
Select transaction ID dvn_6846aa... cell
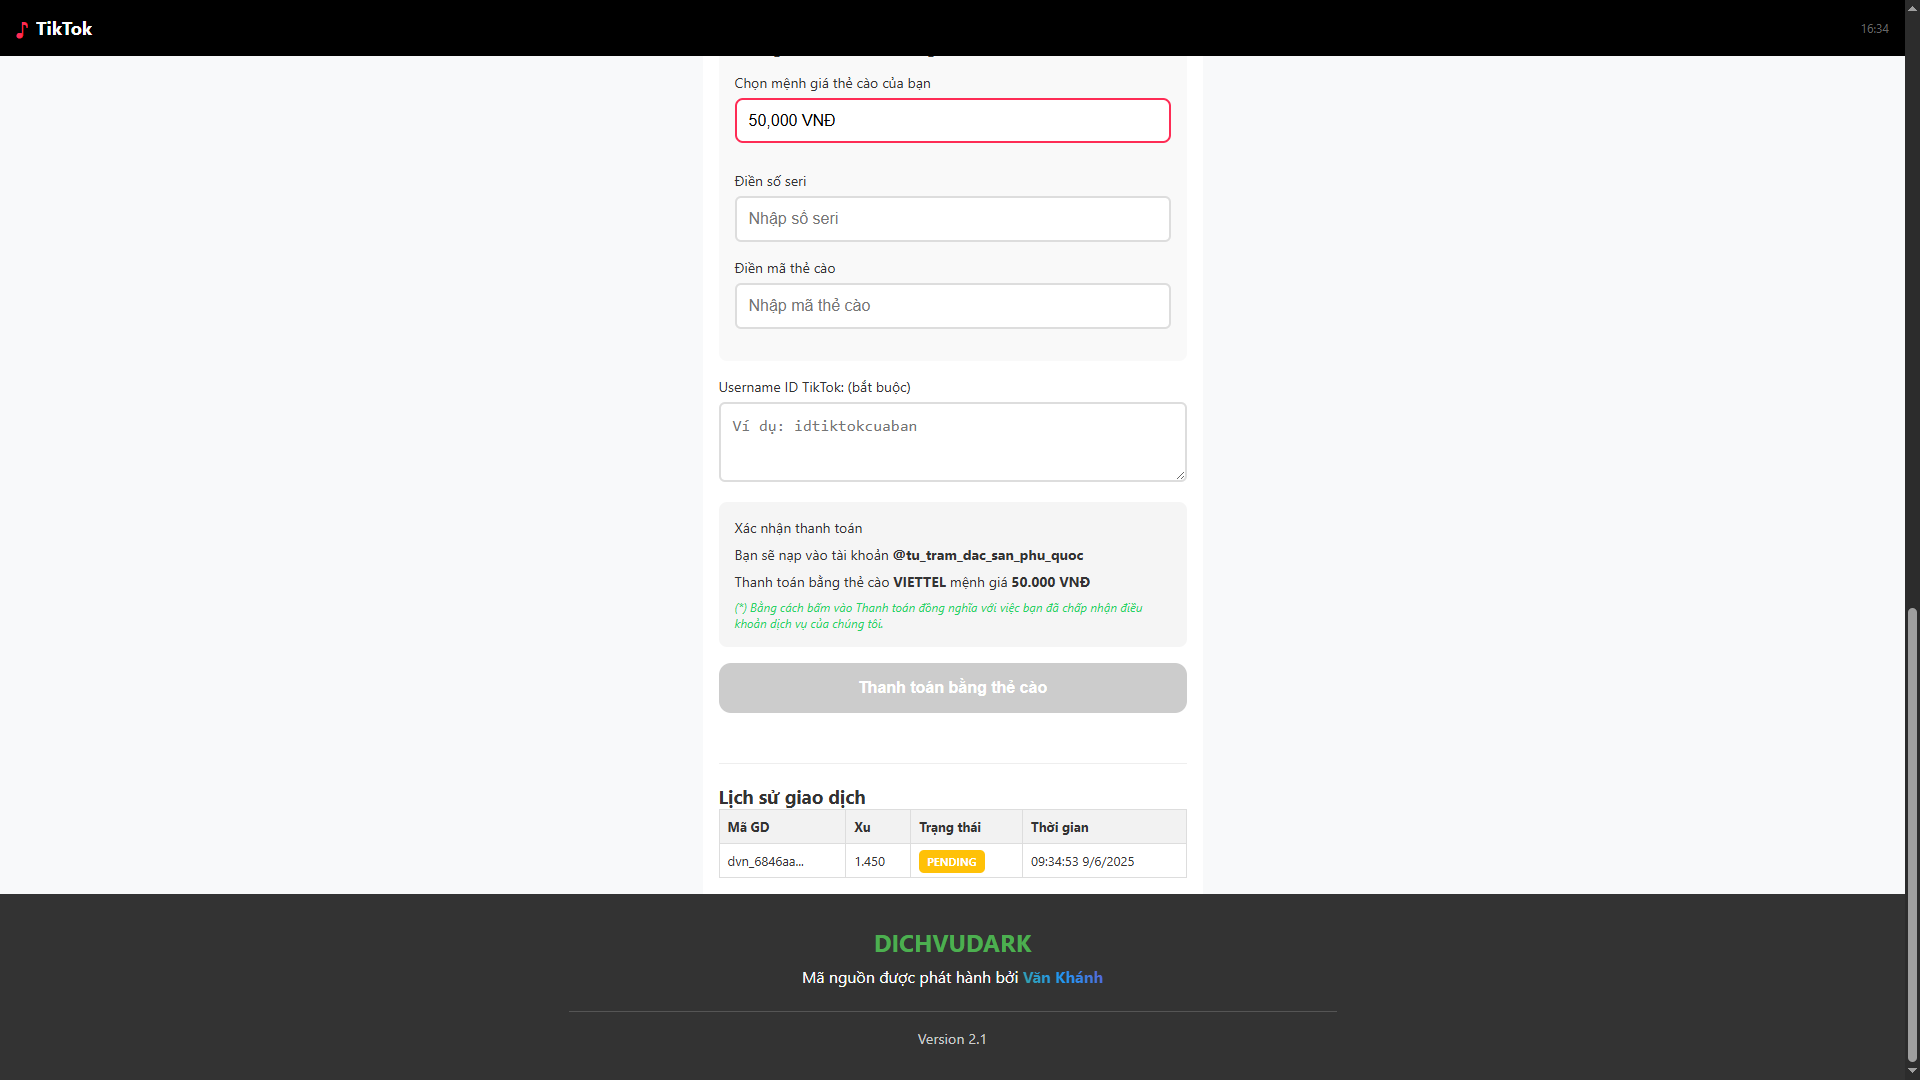[765, 862]
